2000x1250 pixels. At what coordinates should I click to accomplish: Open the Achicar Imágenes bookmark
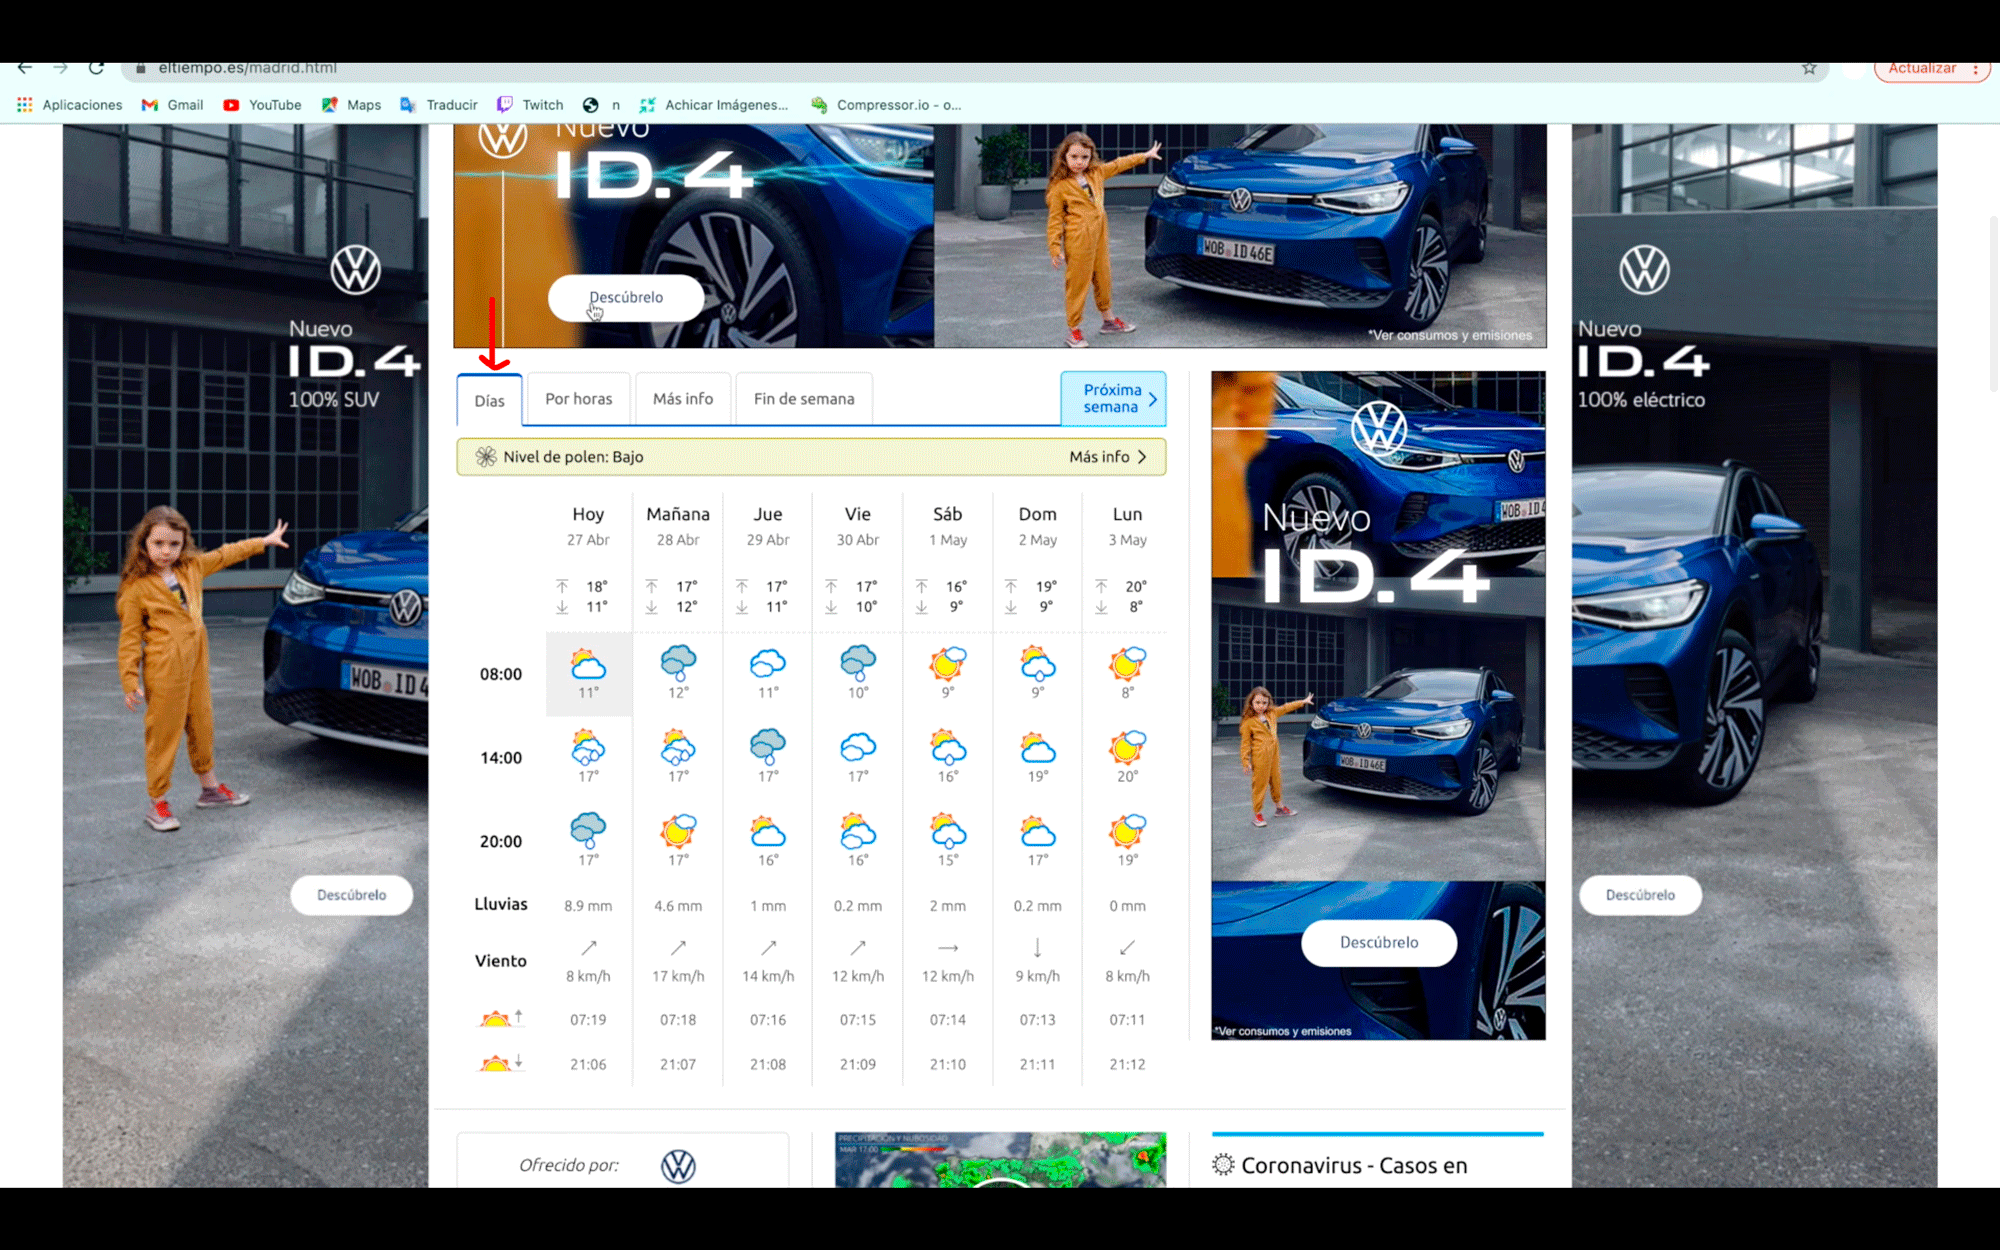coord(713,105)
